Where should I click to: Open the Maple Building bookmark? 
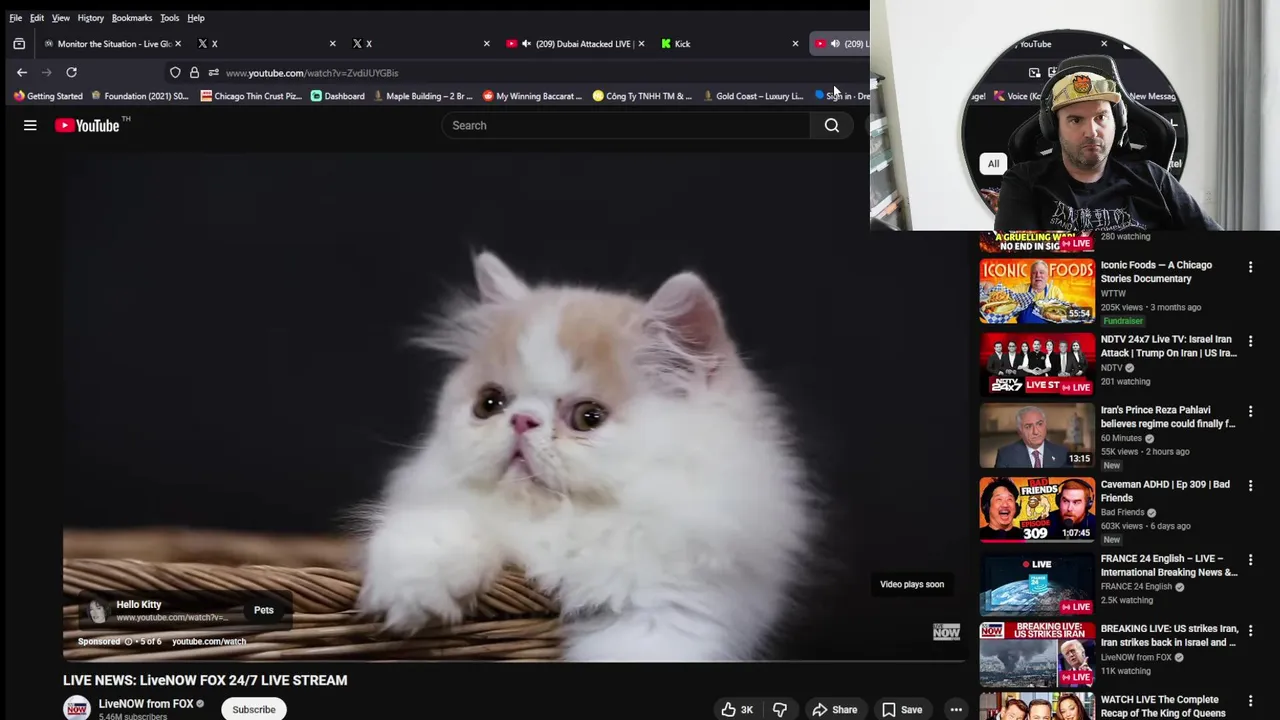[x=422, y=96]
